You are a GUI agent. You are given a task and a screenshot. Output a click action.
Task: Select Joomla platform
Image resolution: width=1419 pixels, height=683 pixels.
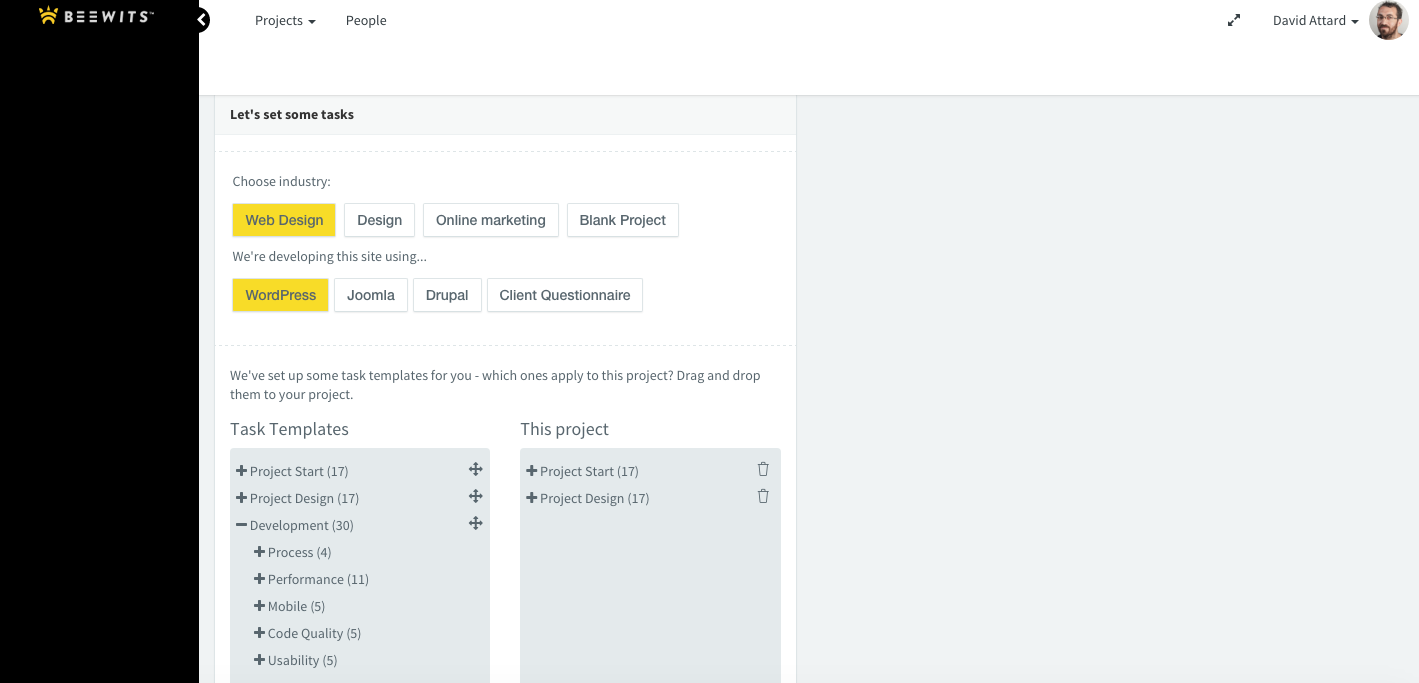click(x=371, y=295)
